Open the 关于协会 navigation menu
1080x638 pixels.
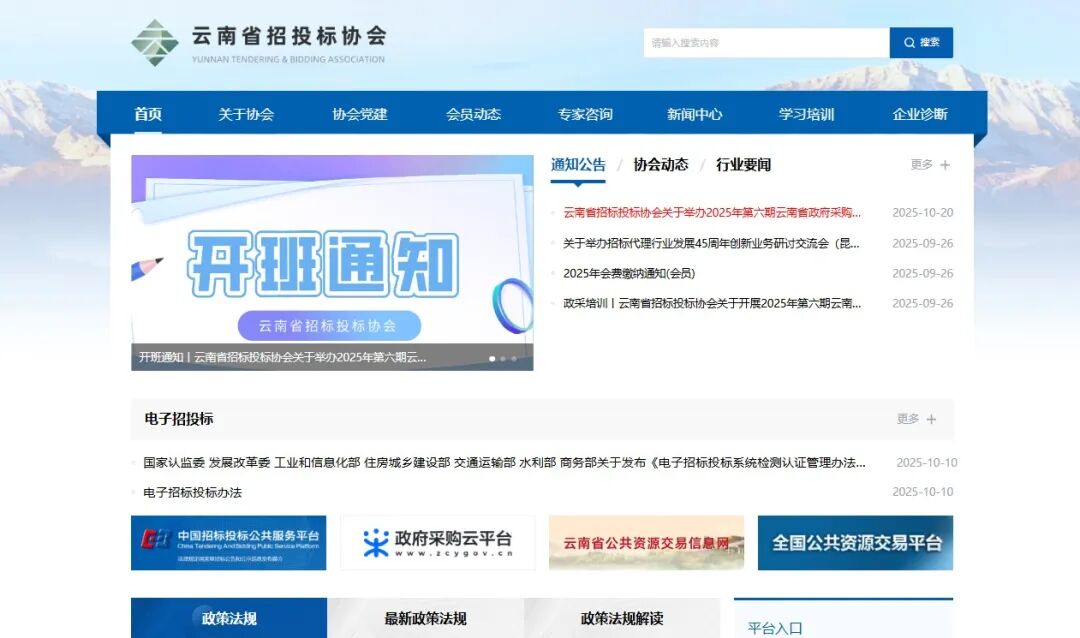[x=246, y=114]
